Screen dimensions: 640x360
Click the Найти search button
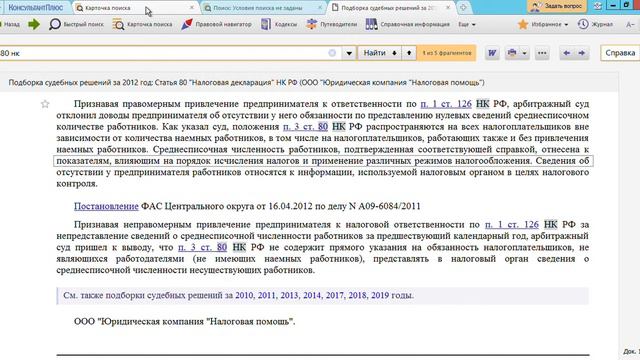(x=375, y=53)
